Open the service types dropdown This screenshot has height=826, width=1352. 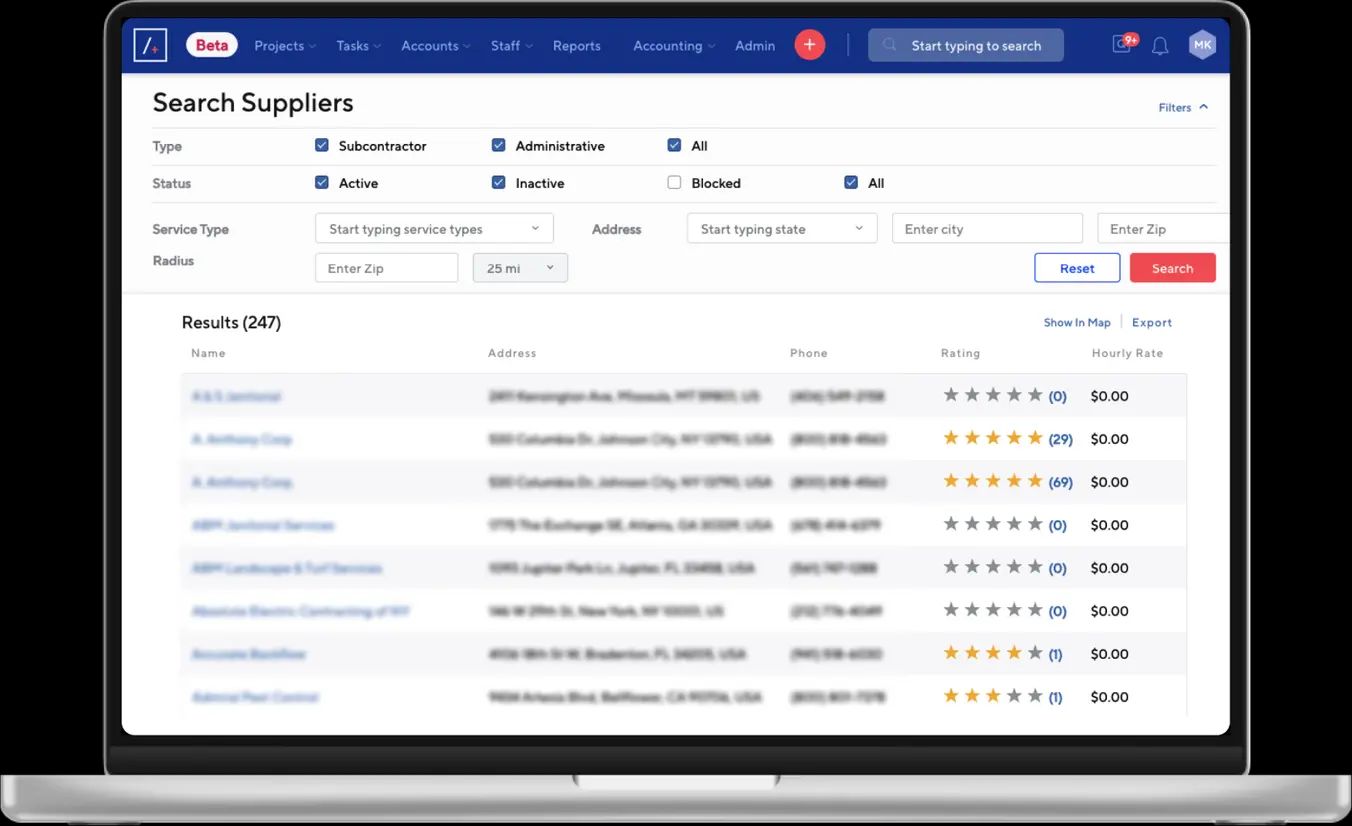[434, 229]
